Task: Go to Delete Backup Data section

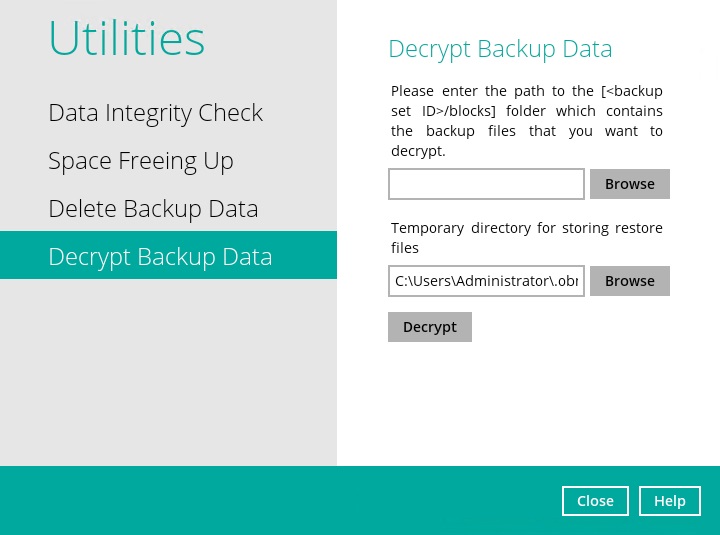Action: click(153, 209)
